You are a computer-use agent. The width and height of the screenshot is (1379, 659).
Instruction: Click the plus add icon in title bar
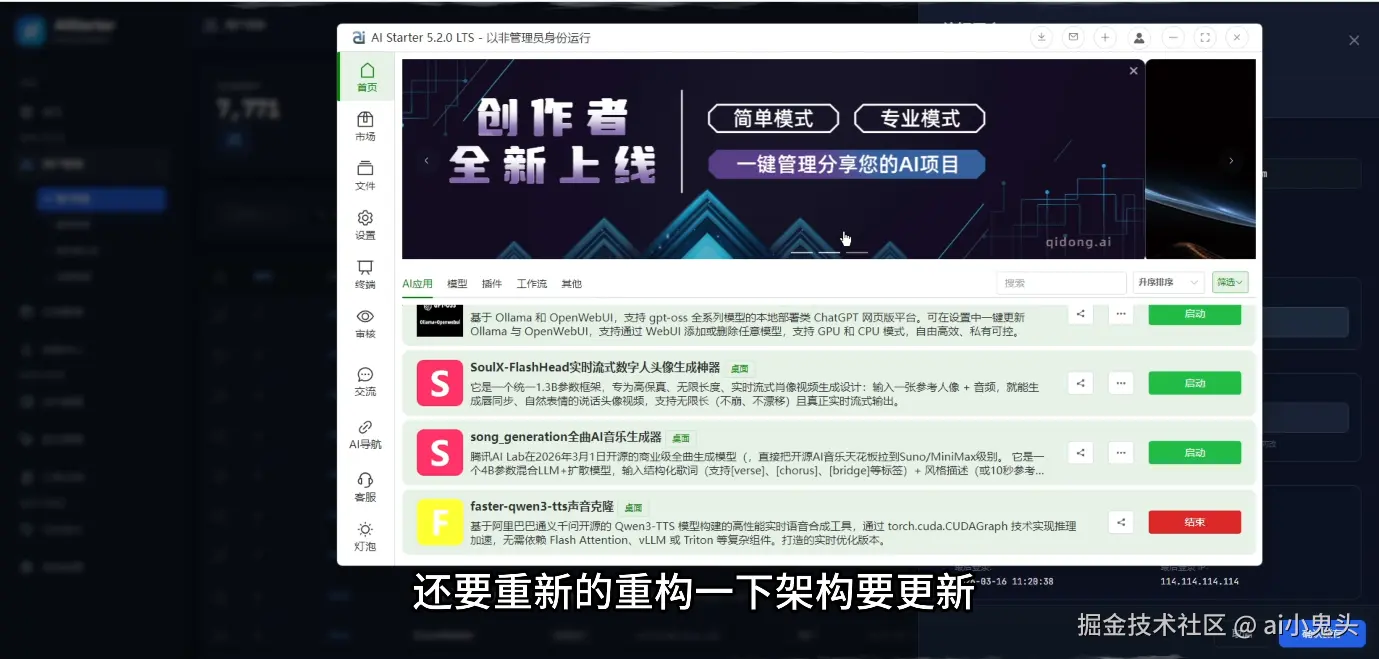point(1105,37)
